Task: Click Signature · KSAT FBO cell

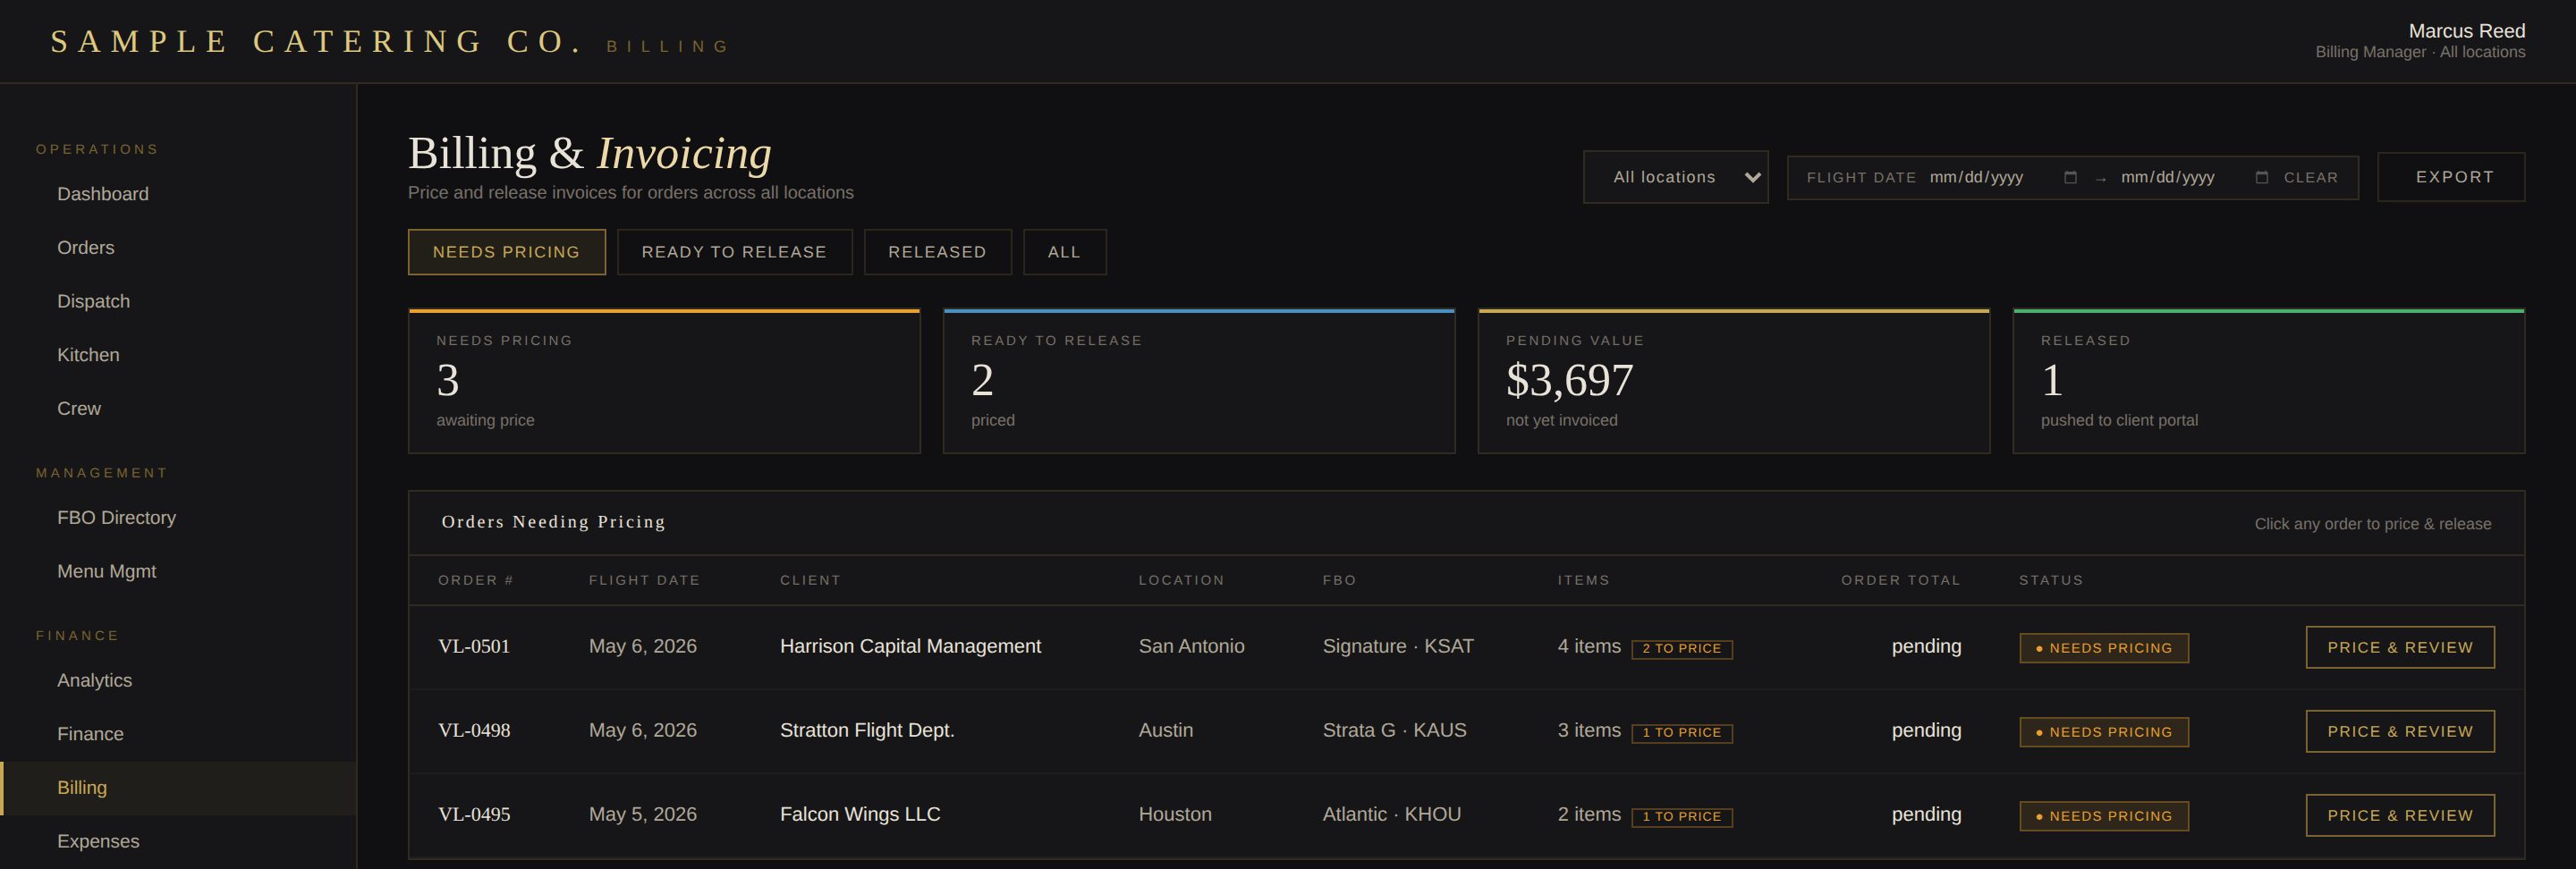Action: pyautogui.click(x=1398, y=646)
